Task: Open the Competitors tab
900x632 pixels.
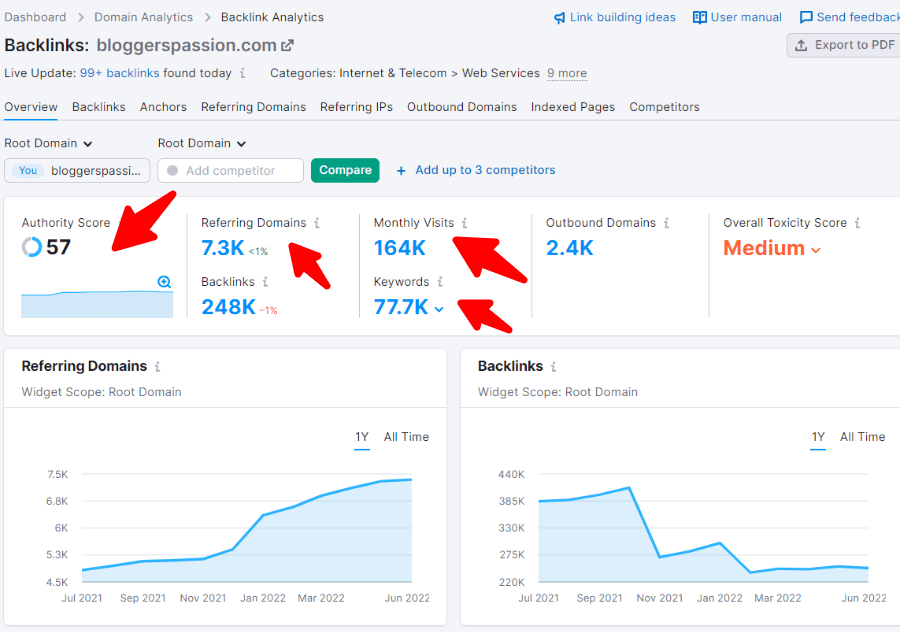Action: [664, 107]
